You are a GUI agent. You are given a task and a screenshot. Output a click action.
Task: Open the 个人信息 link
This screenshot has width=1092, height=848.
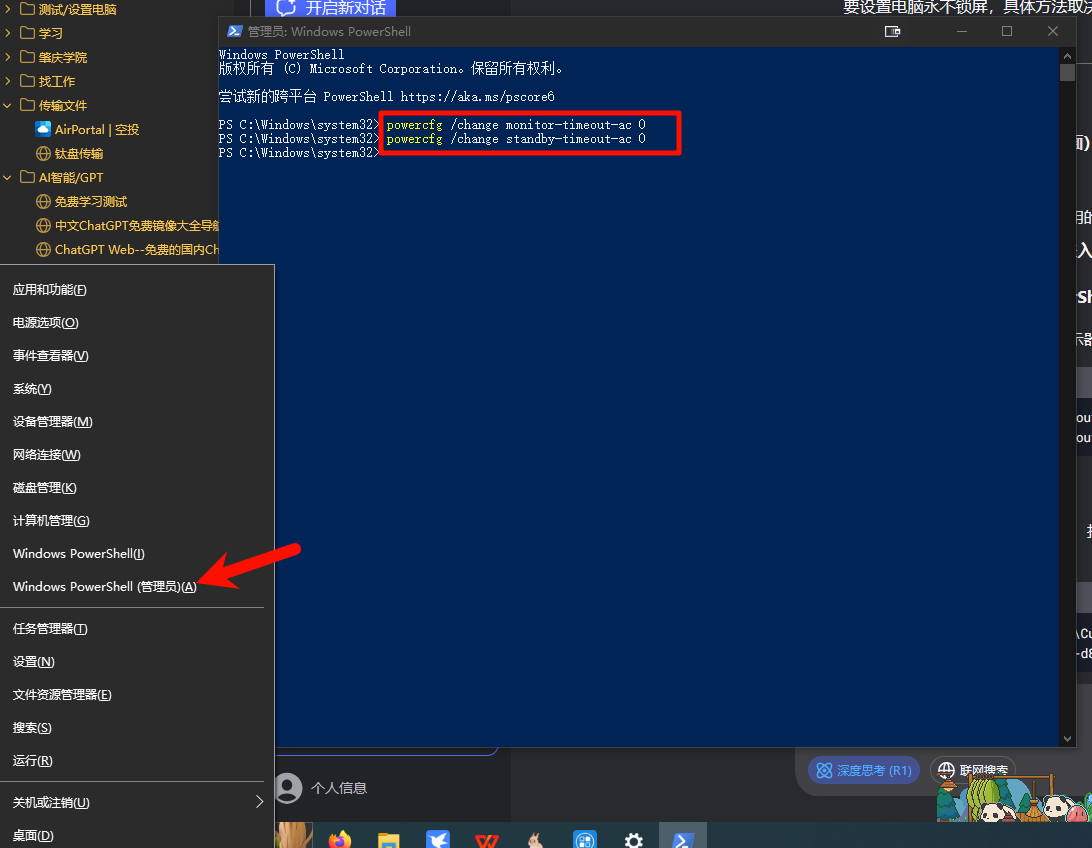[x=338, y=788]
